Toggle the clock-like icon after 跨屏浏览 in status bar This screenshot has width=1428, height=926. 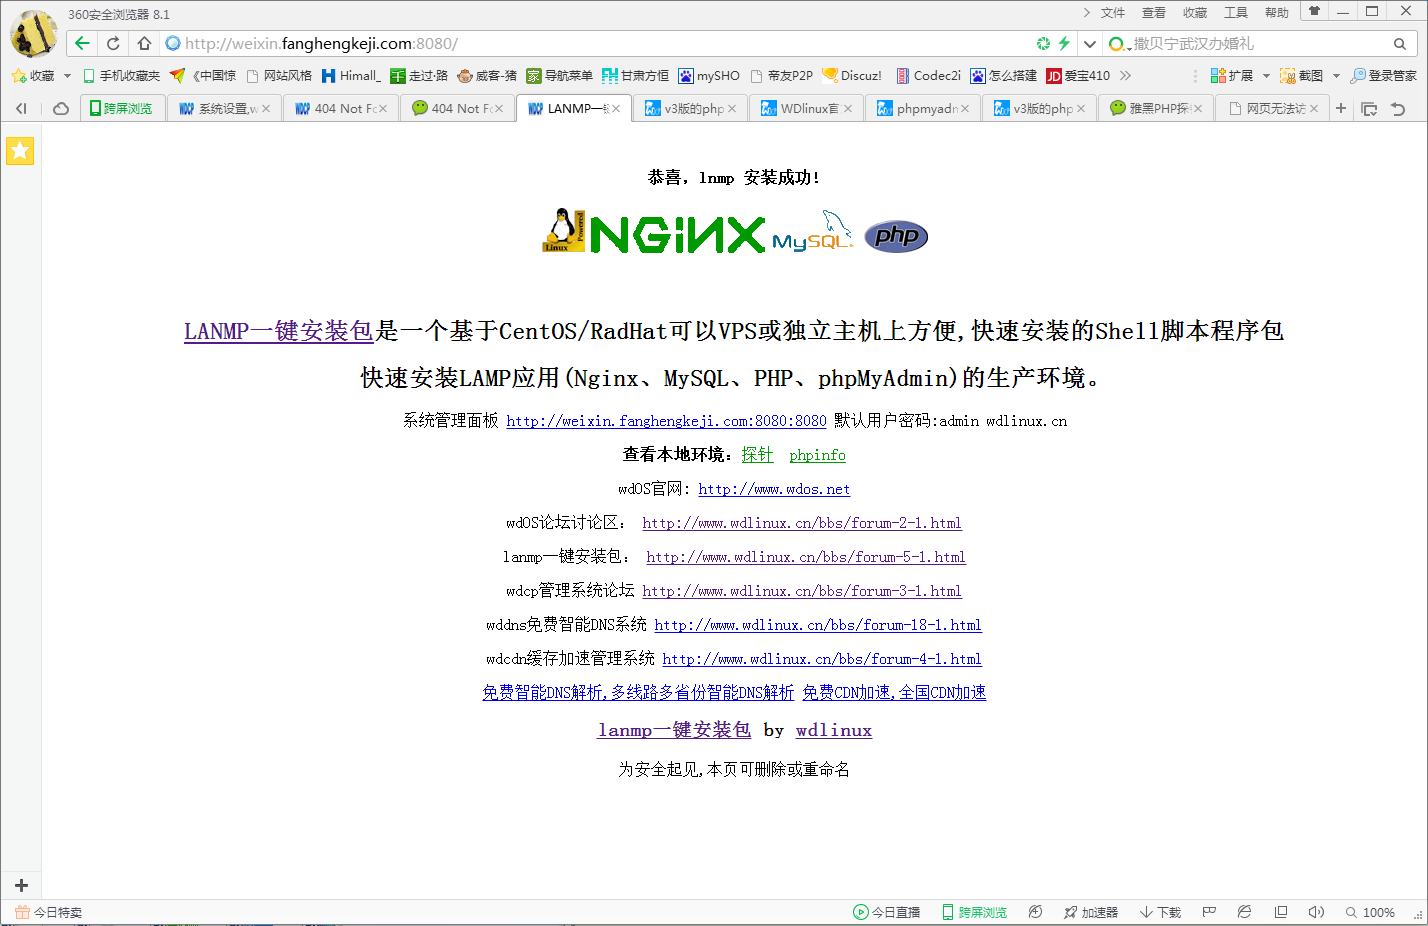(1035, 912)
